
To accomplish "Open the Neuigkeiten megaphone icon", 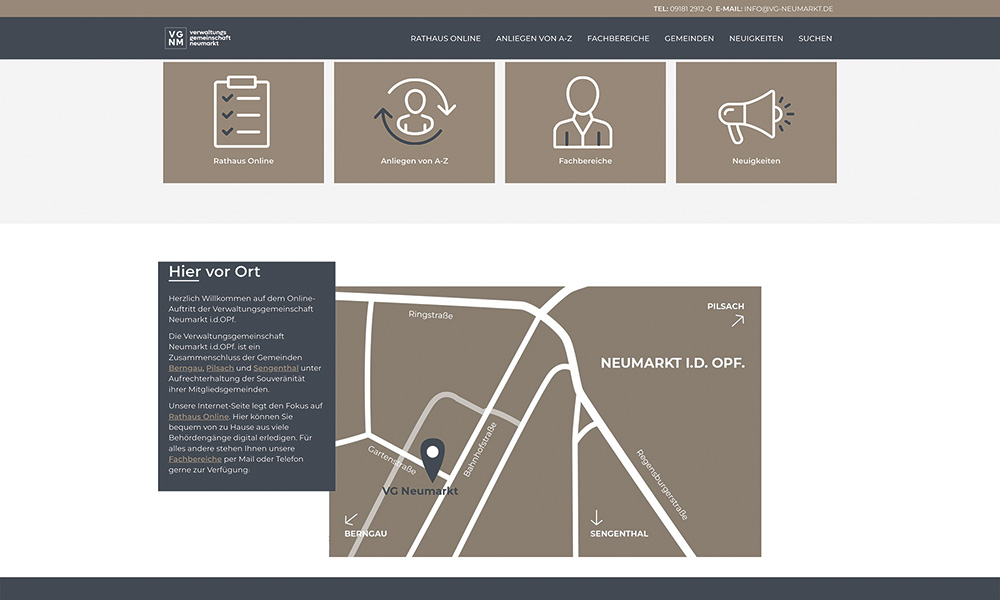I will point(756,117).
